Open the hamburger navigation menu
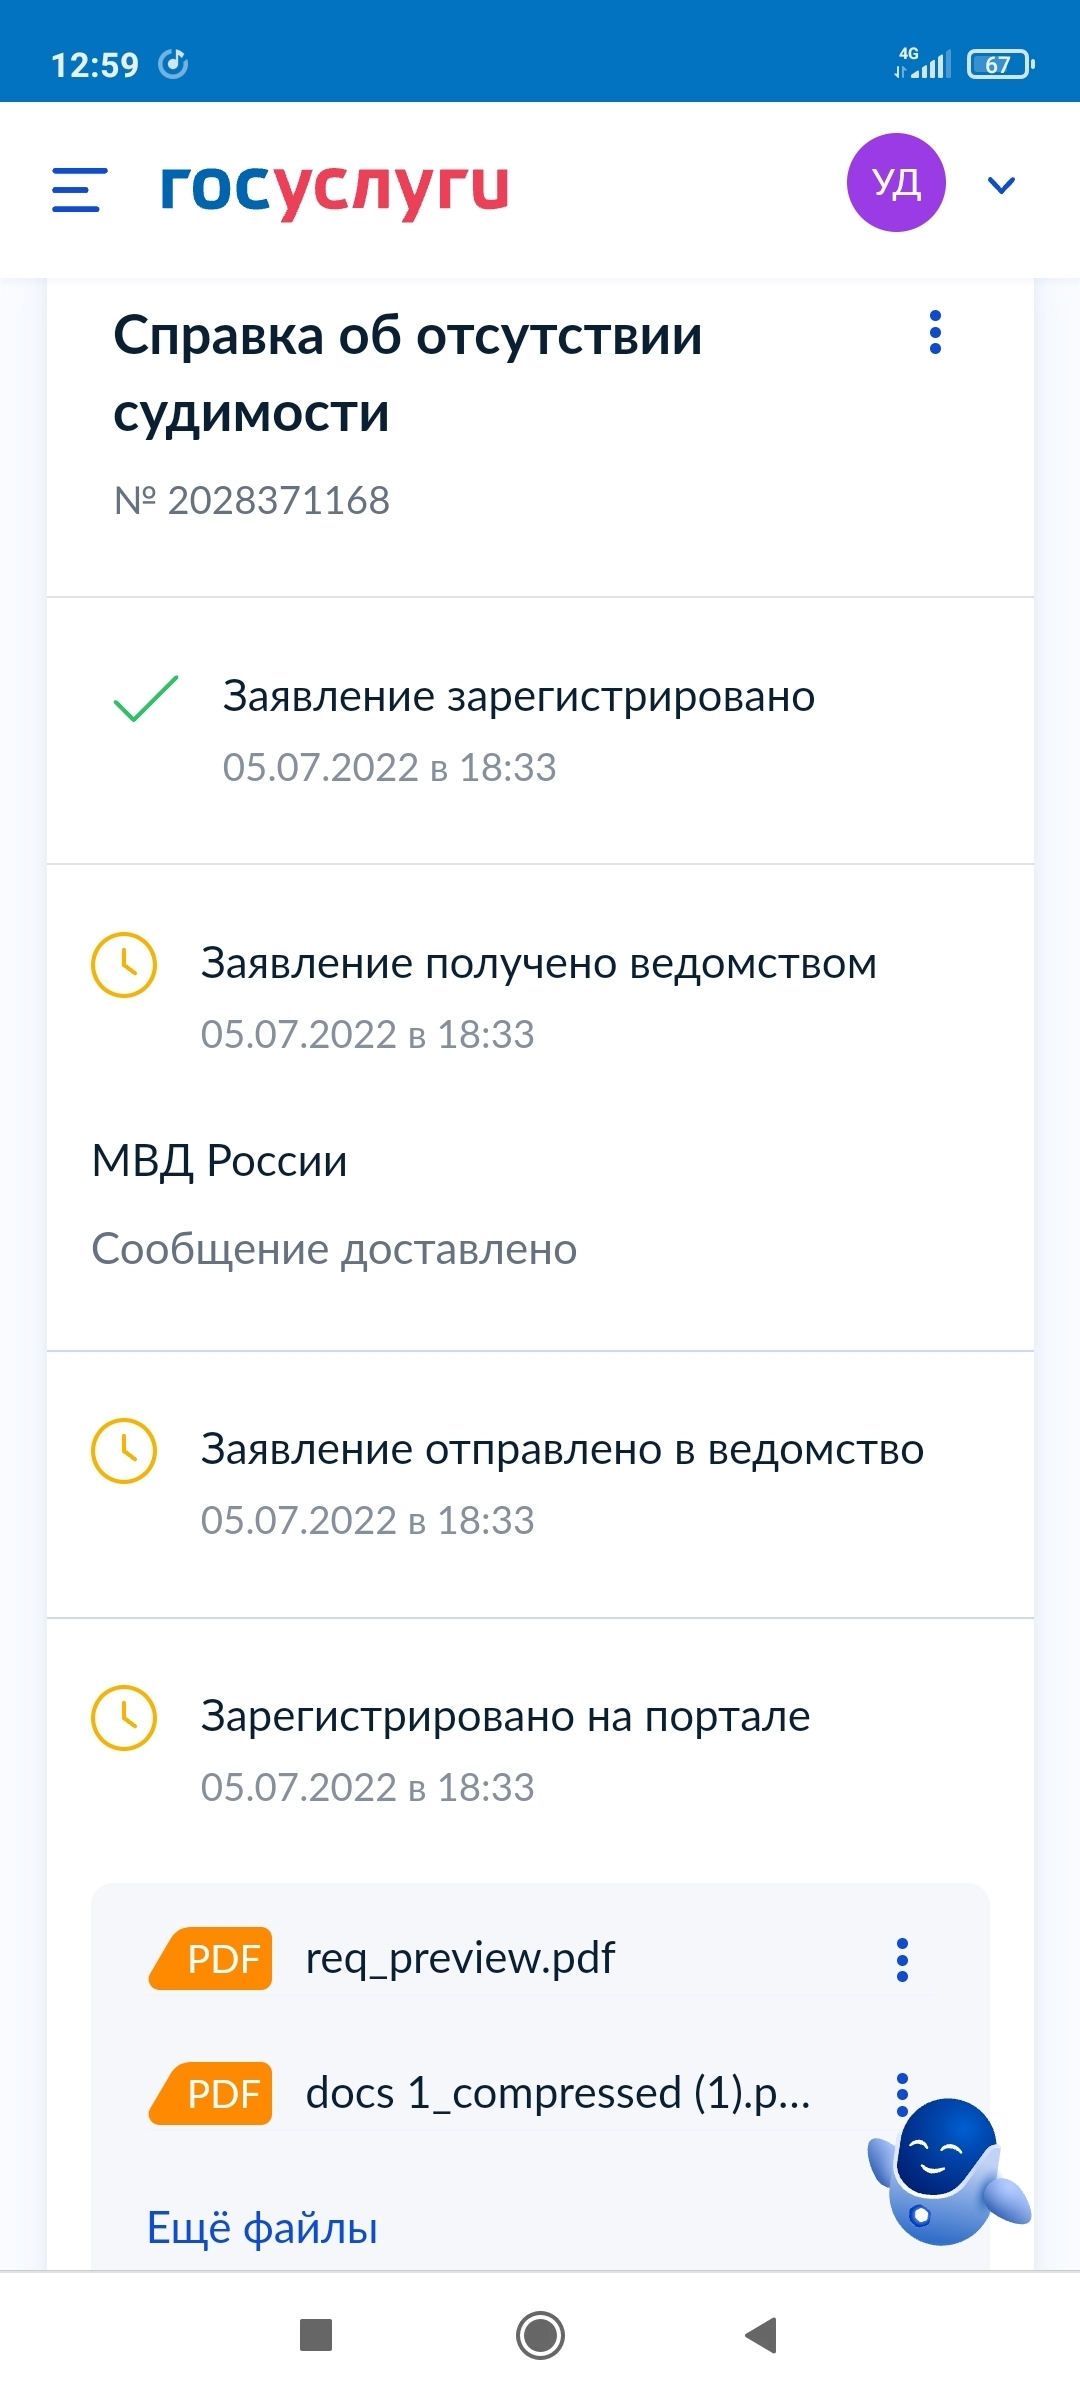Image resolution: width=1080 pixels, height=2400 pixels. click(x=79, y=189)
